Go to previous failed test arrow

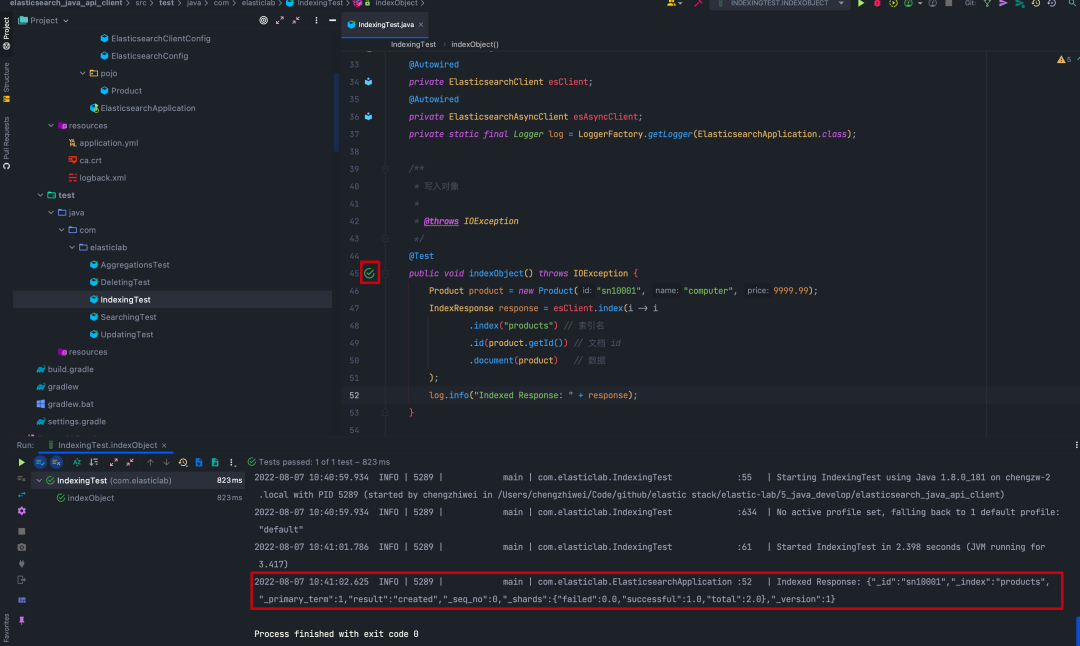click(150, 462)
